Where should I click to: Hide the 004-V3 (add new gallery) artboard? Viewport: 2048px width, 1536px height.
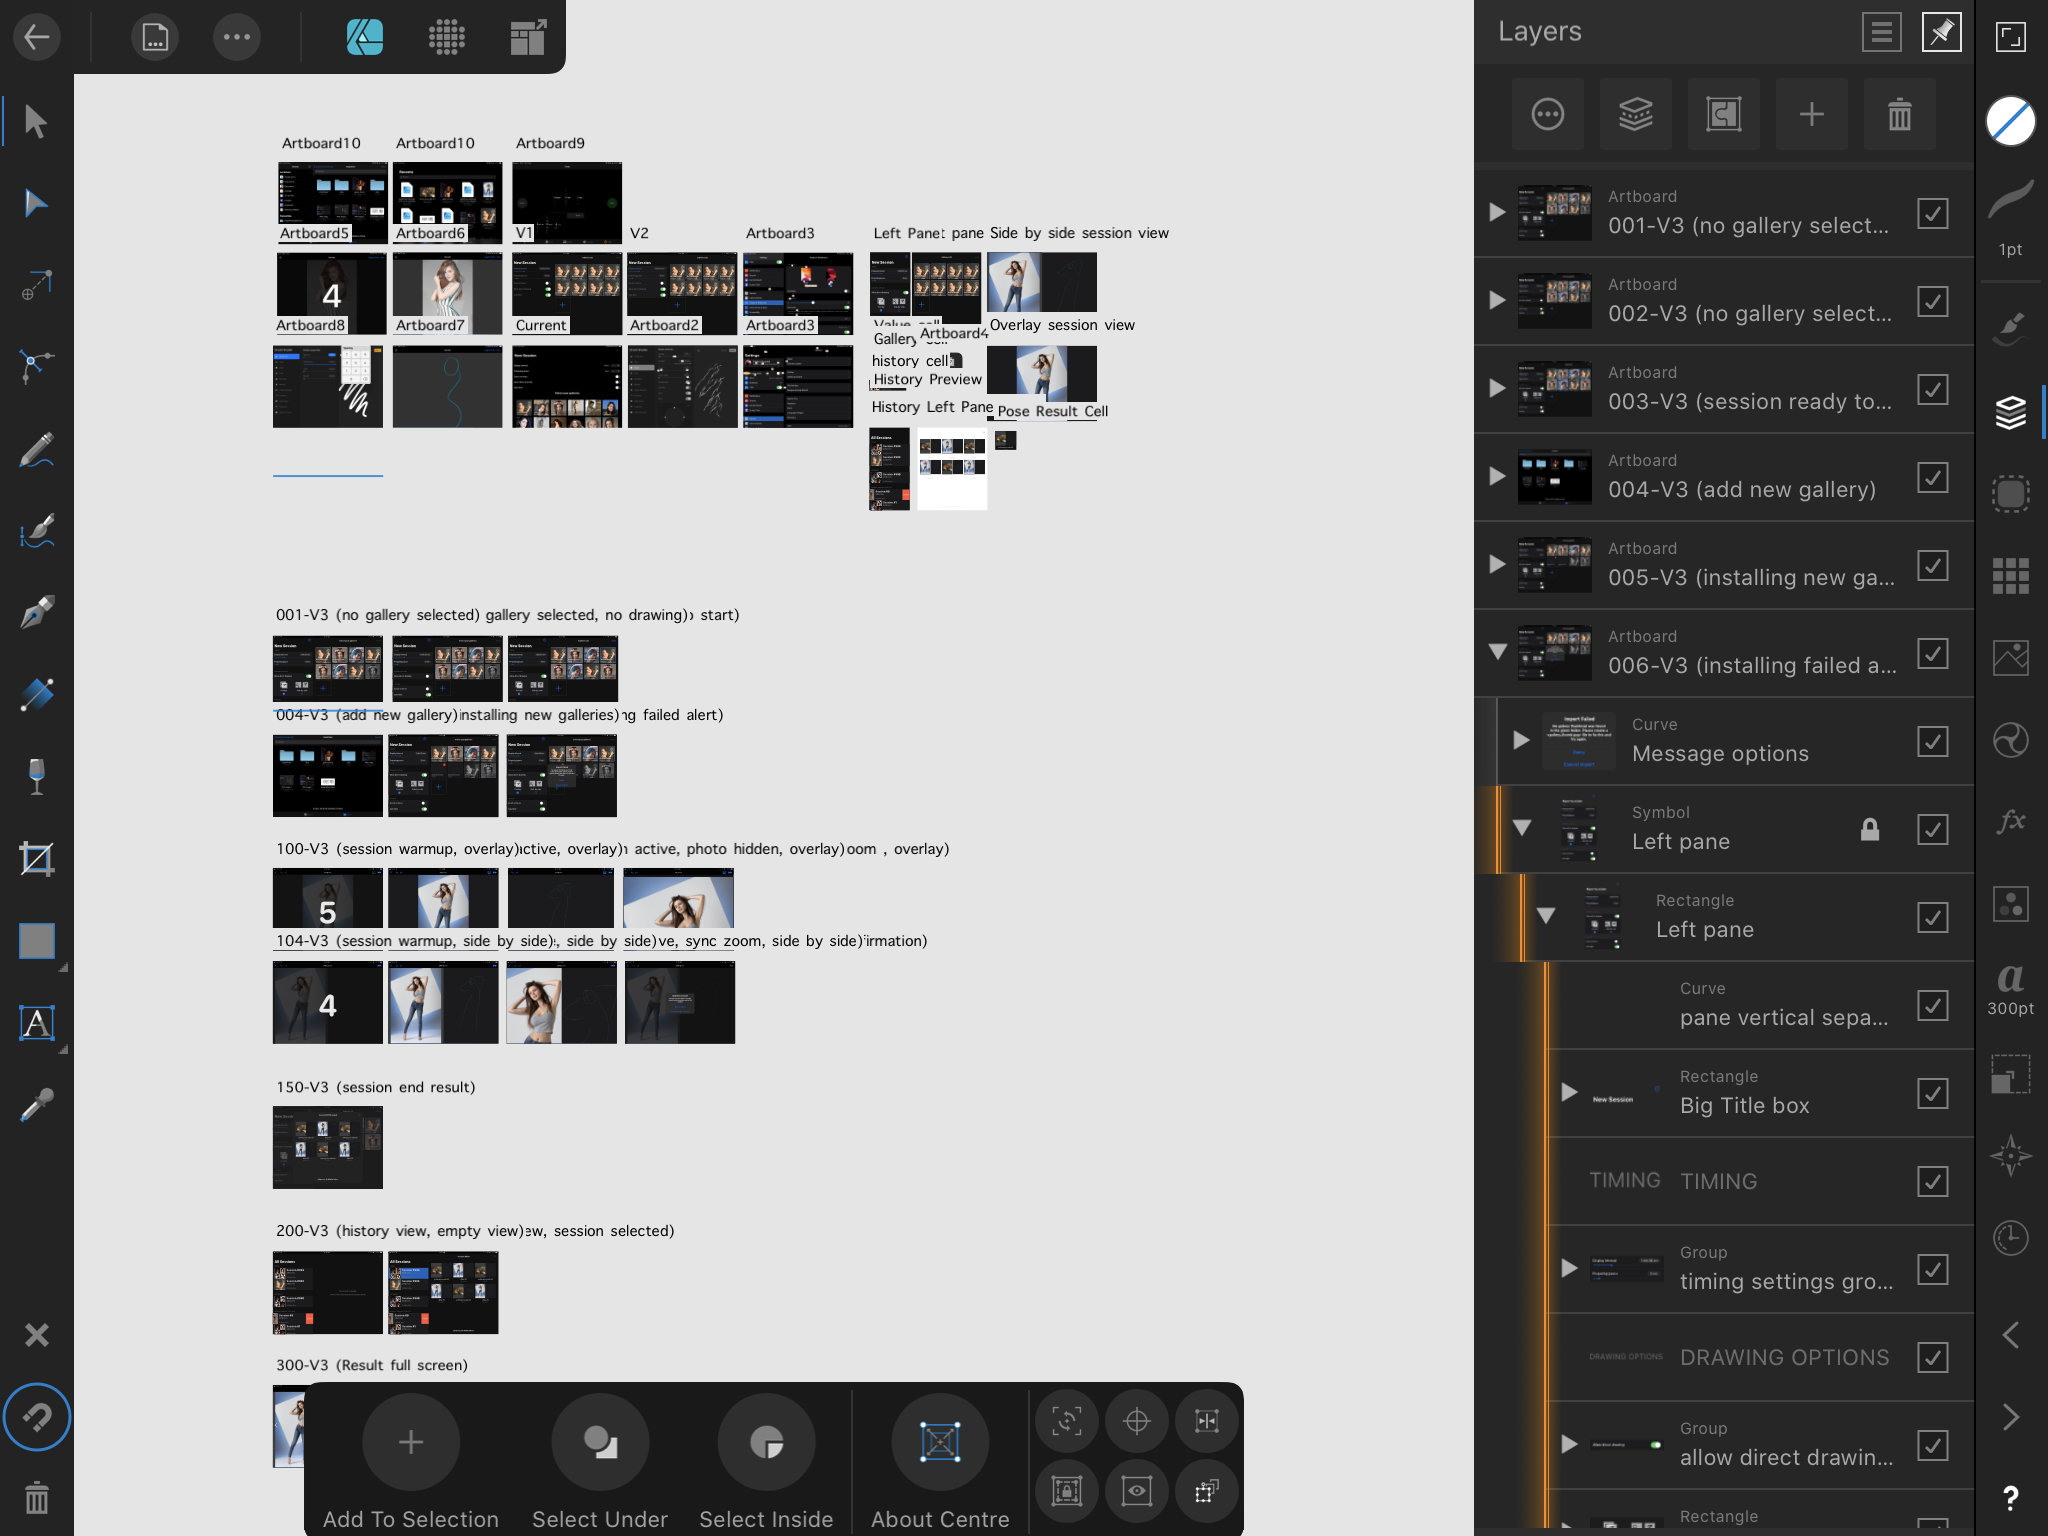[1932, 477]
